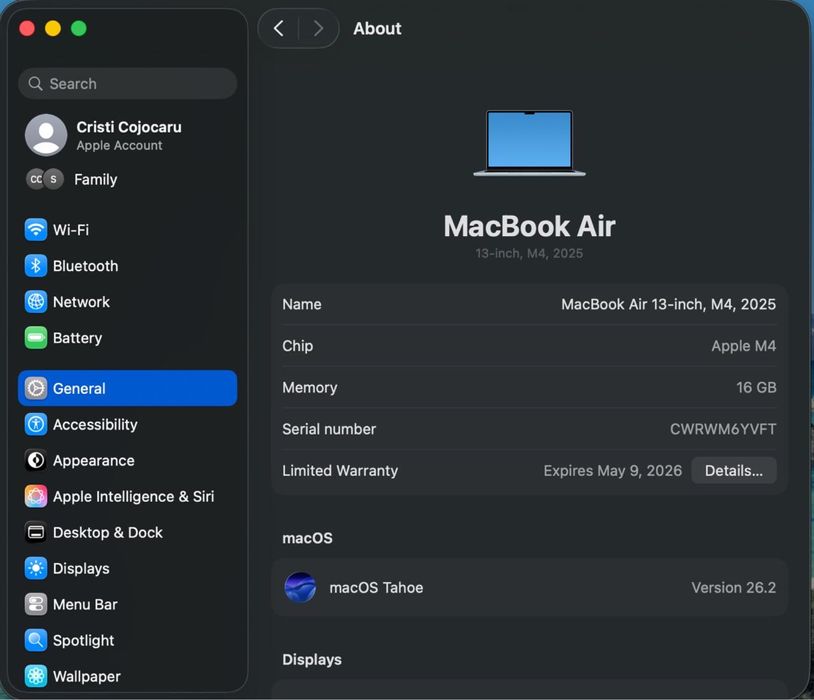Click the Network globe icon
Viewport: 814px width, 700px height.
pos(36,302)
